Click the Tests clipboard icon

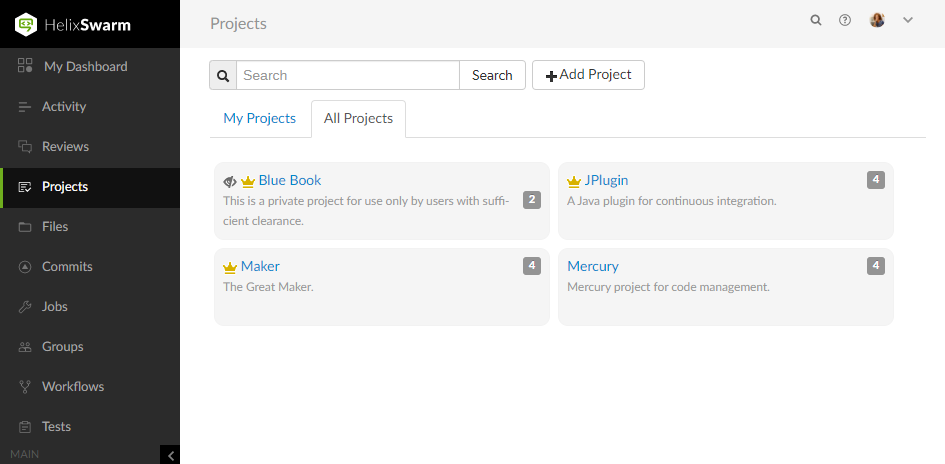(x=25, y=426)
